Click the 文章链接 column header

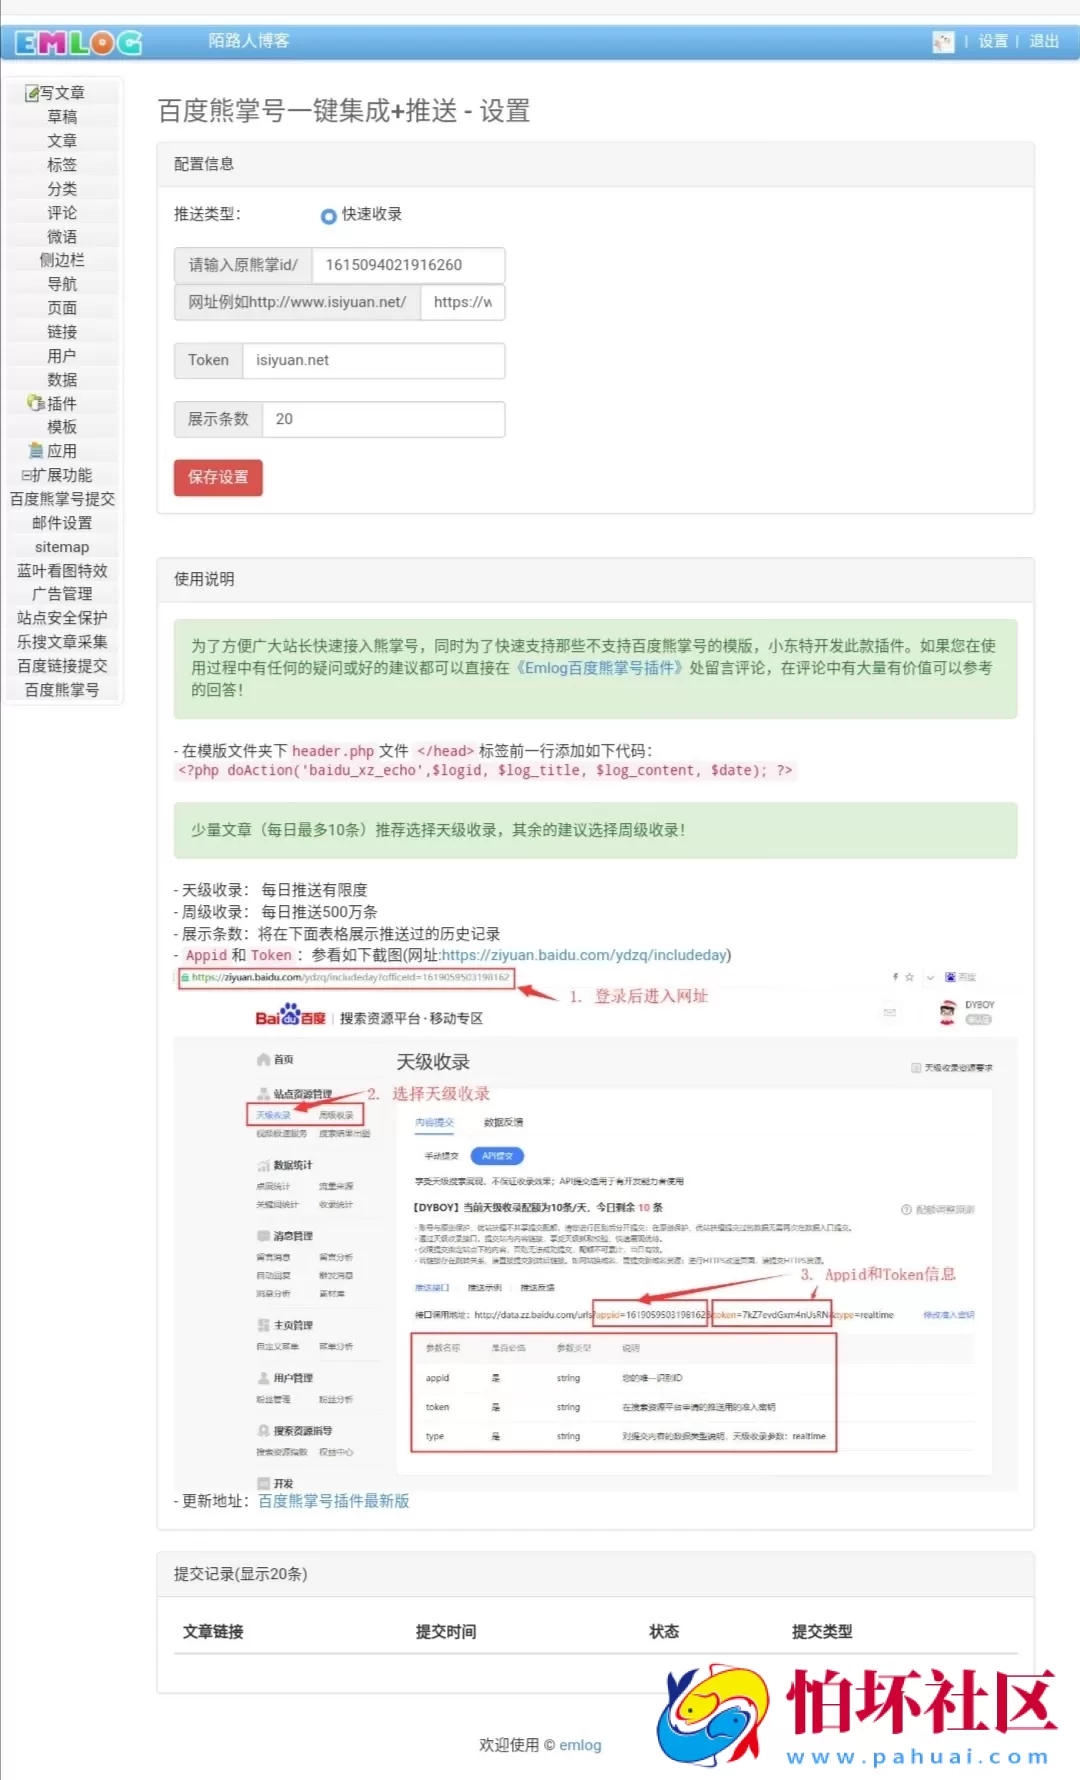213,1632
